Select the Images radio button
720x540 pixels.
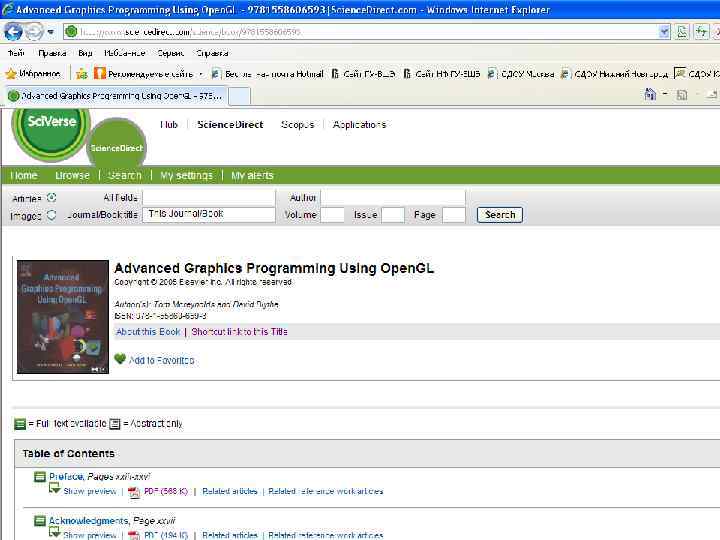click(x=51, y=214)
